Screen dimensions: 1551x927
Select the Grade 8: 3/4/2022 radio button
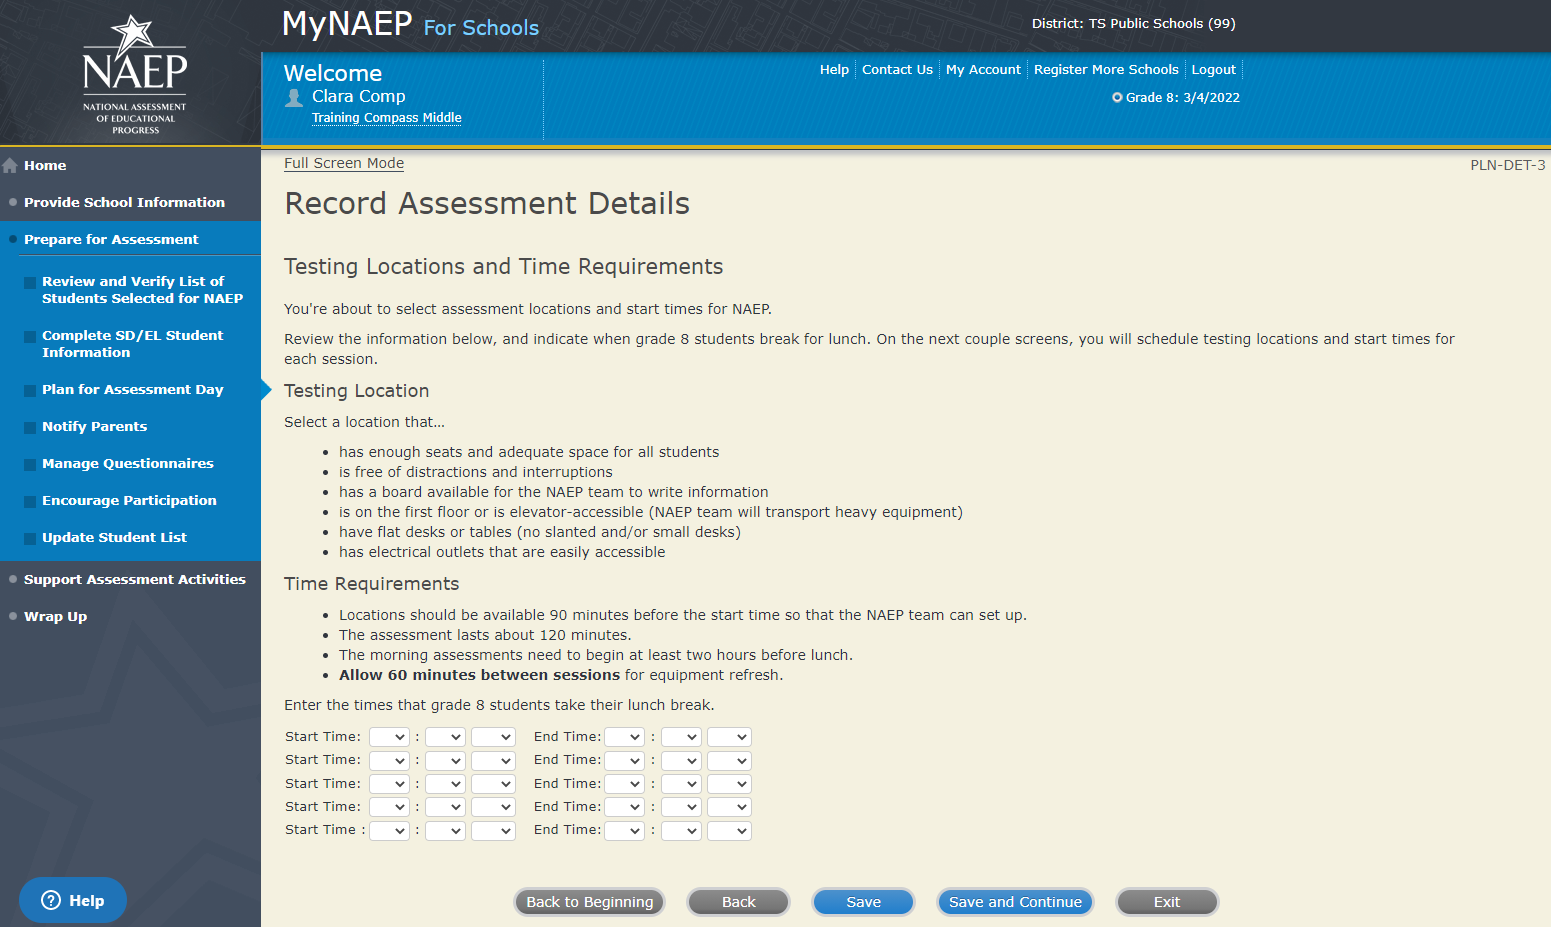coord(1117,98)
